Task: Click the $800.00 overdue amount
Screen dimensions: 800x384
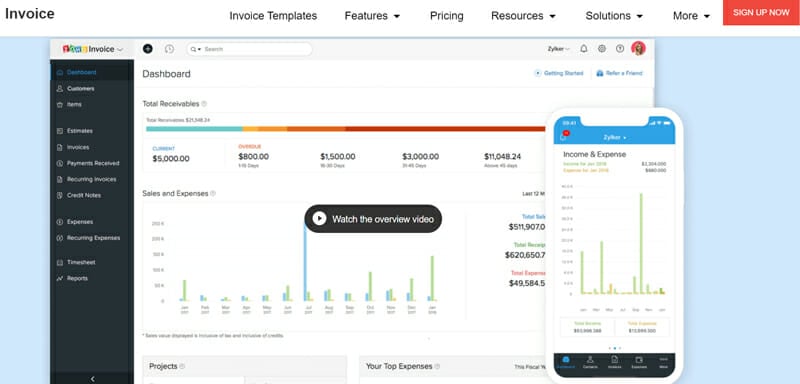Action: (x=254, y=157)
